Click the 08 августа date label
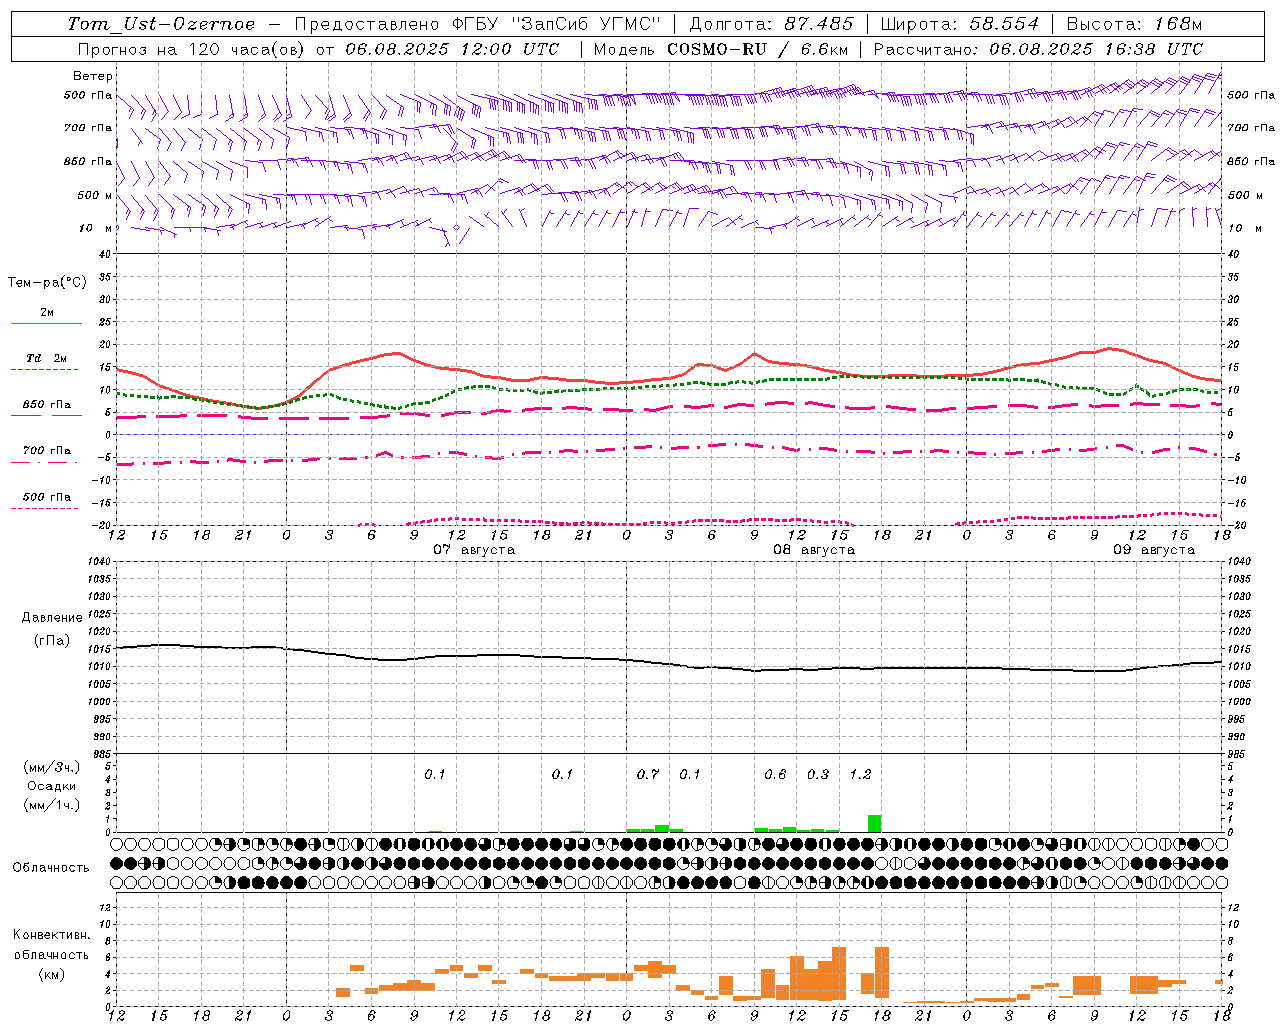This screenshot has height=1024, width=1280. point(814,550)
